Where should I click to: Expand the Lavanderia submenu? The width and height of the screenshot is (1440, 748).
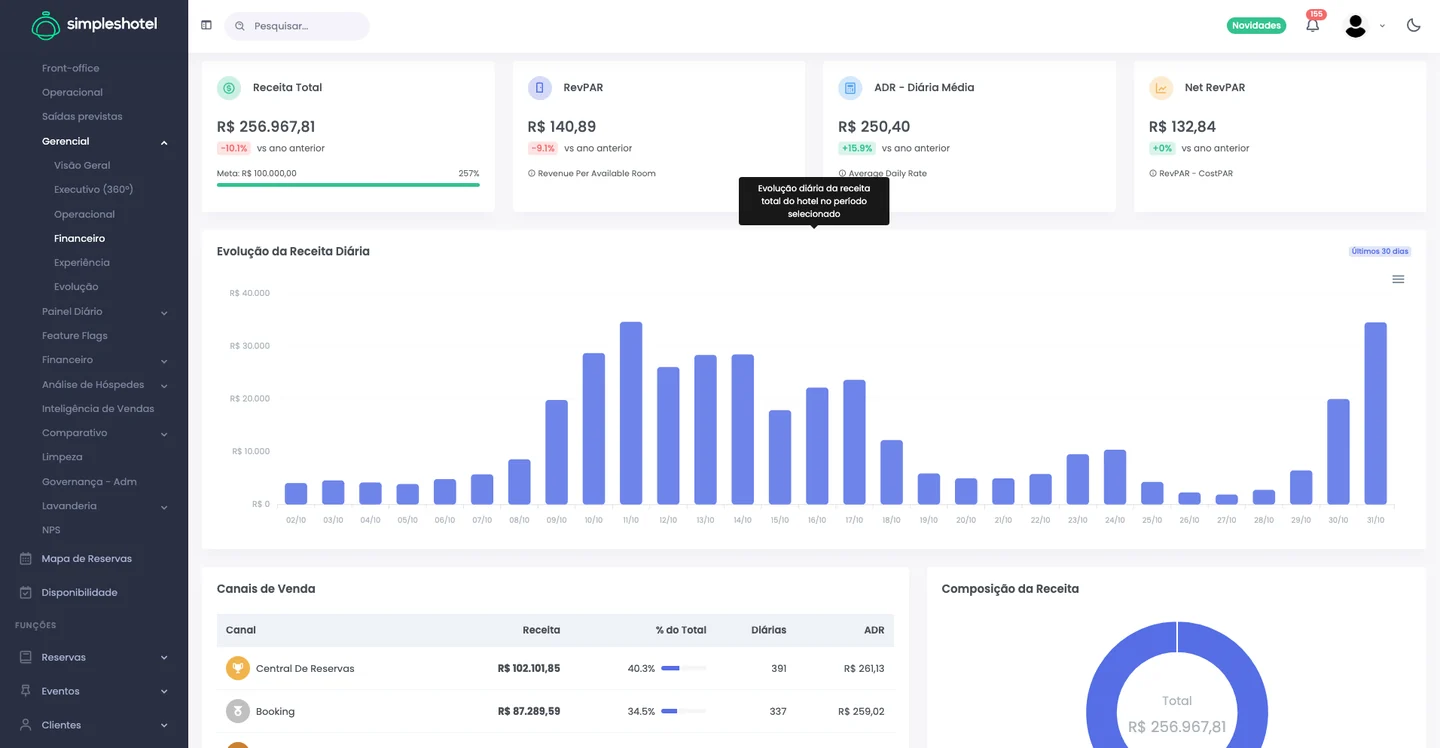tap(164, 507)
